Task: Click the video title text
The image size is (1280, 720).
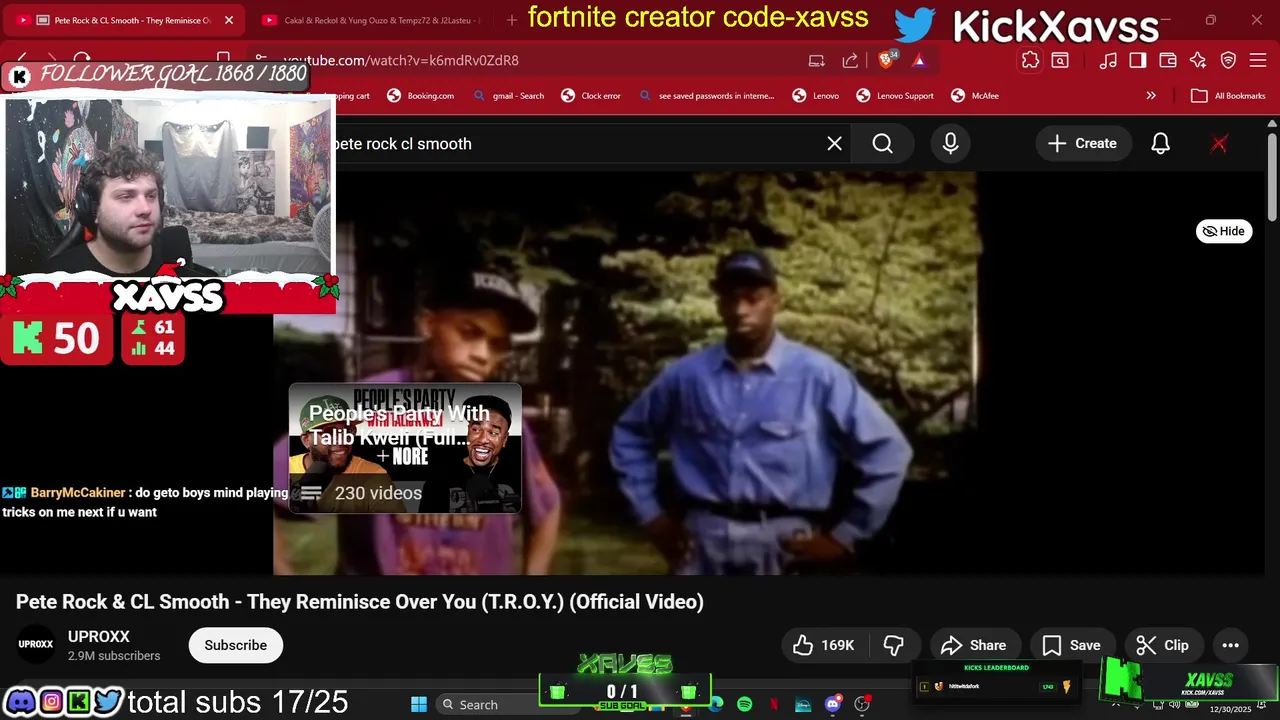Action: coord(360,602)
